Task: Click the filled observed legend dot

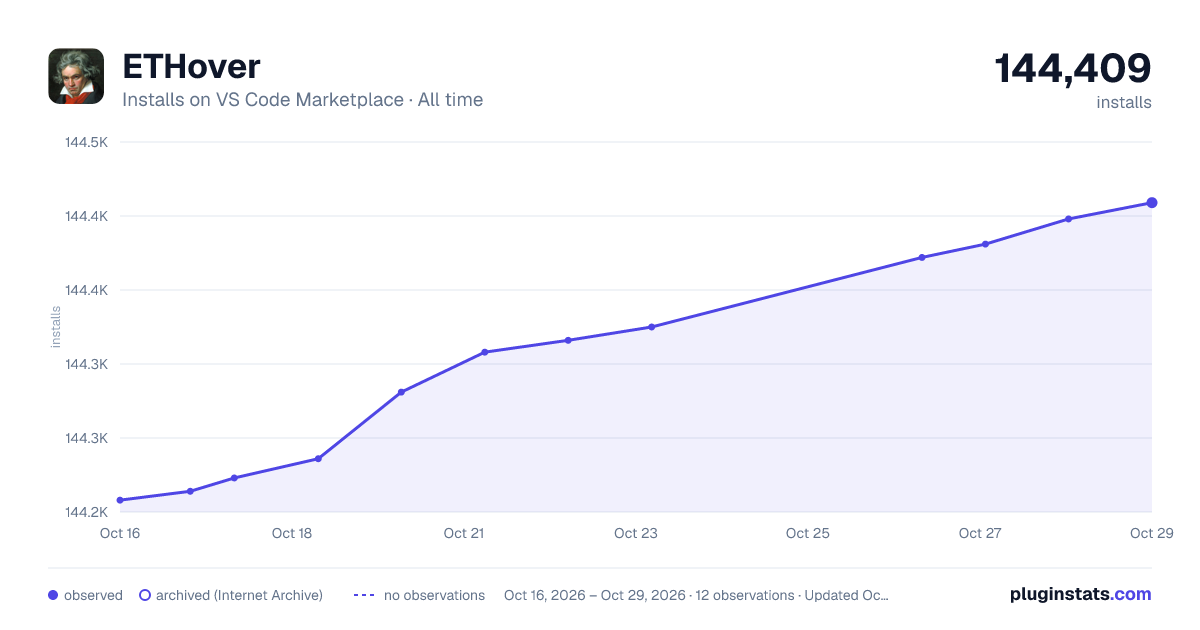Action: click(x=53, y=595)
